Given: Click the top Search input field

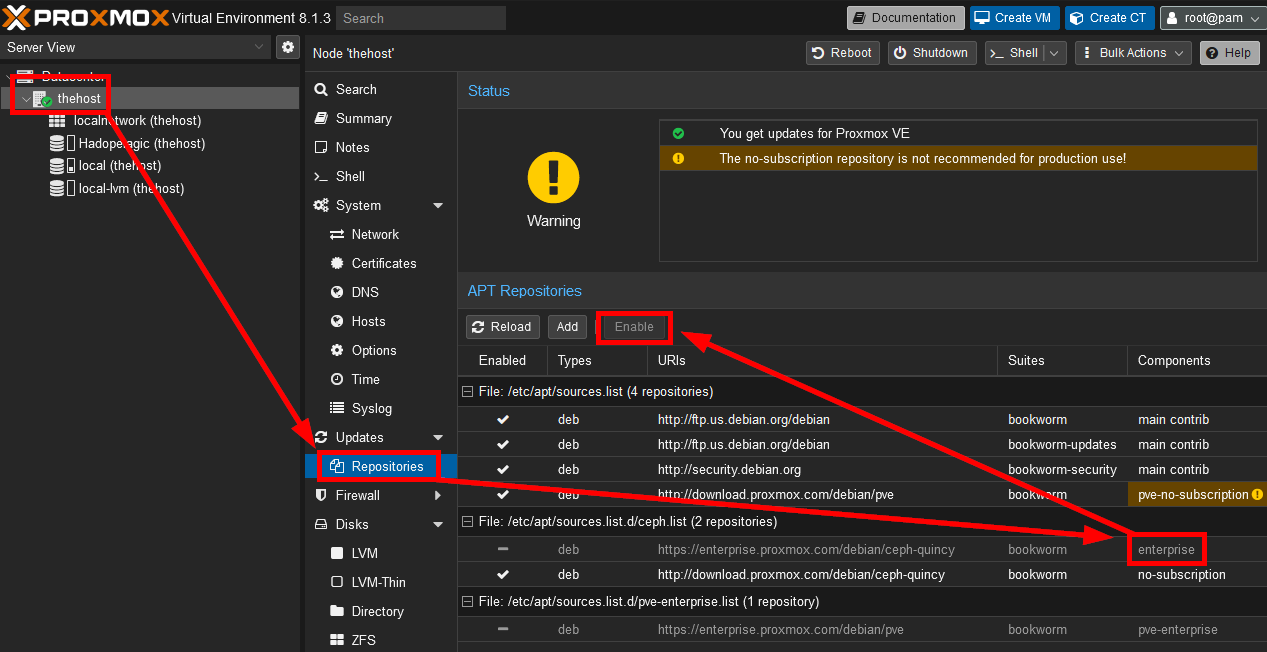Looking at the screenshot, I should click(420, 18).
